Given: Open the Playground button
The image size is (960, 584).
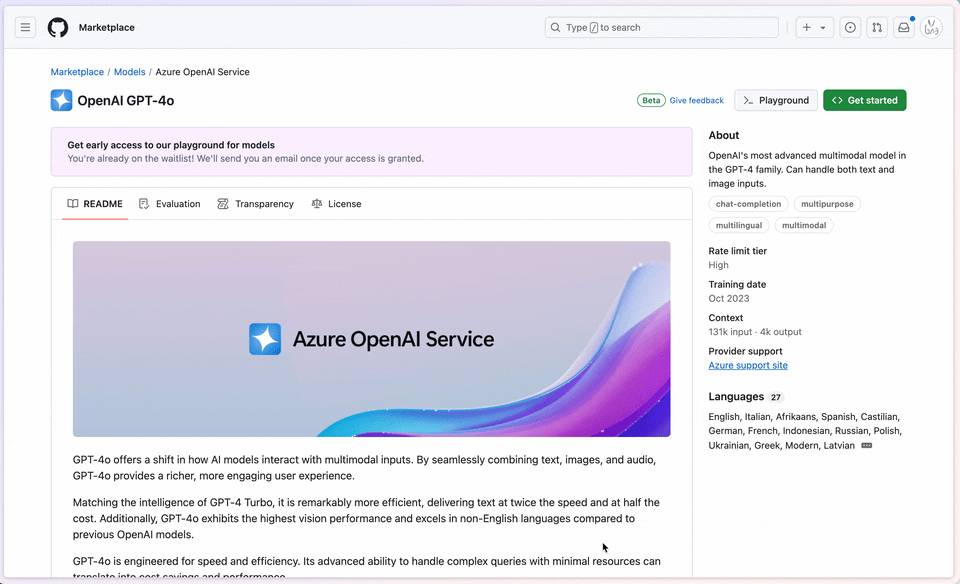Looking at the screenshot, I should (776, 100).
